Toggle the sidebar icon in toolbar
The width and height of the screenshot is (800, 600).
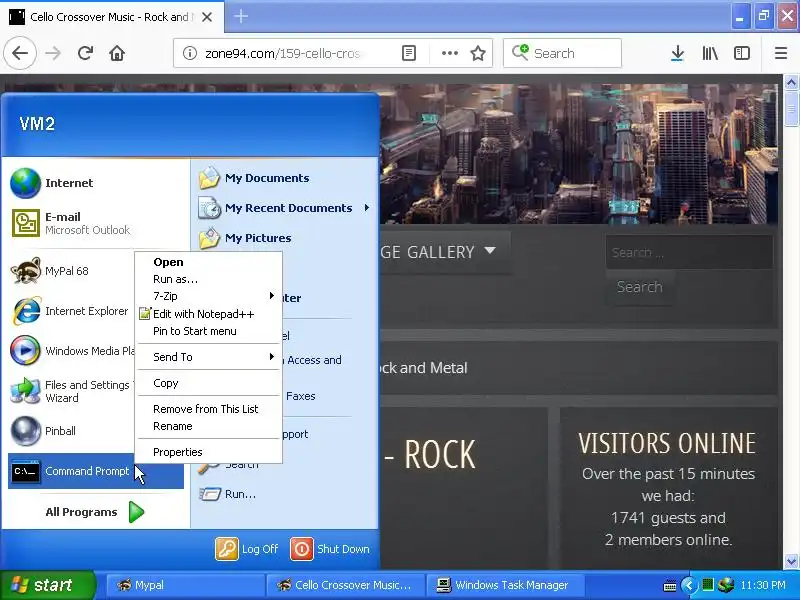(742, 53)
